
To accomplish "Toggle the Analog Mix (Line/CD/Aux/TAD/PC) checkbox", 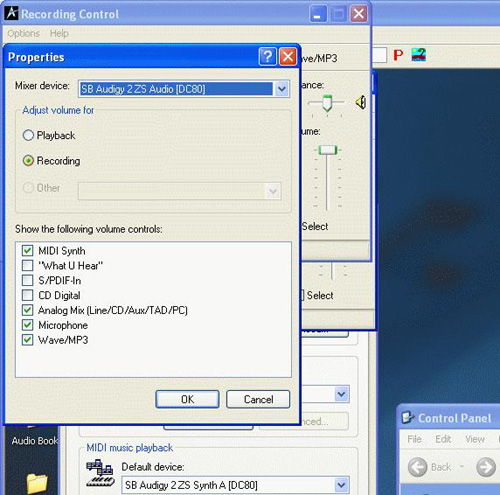I will coord(27,310).
